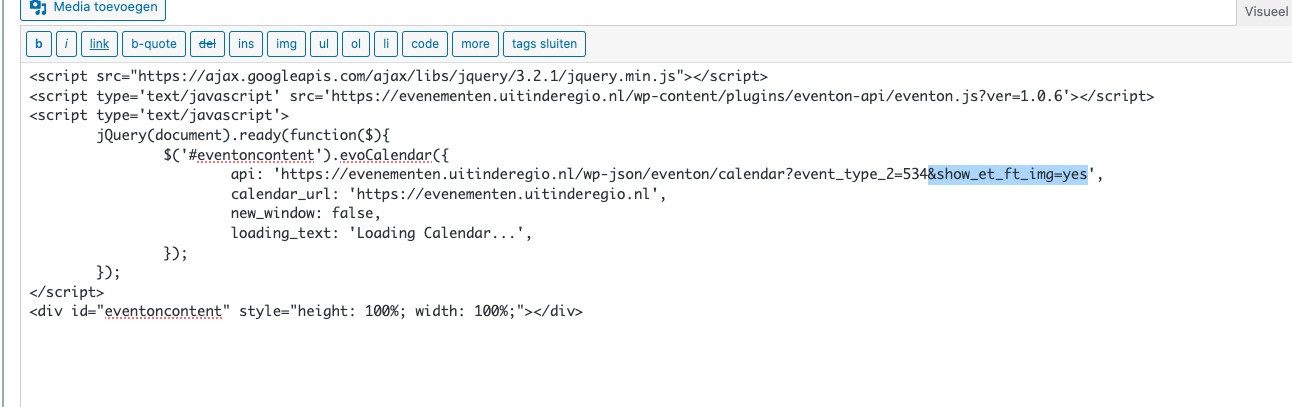Insert an ordered list with the ol button

(355, 44)
